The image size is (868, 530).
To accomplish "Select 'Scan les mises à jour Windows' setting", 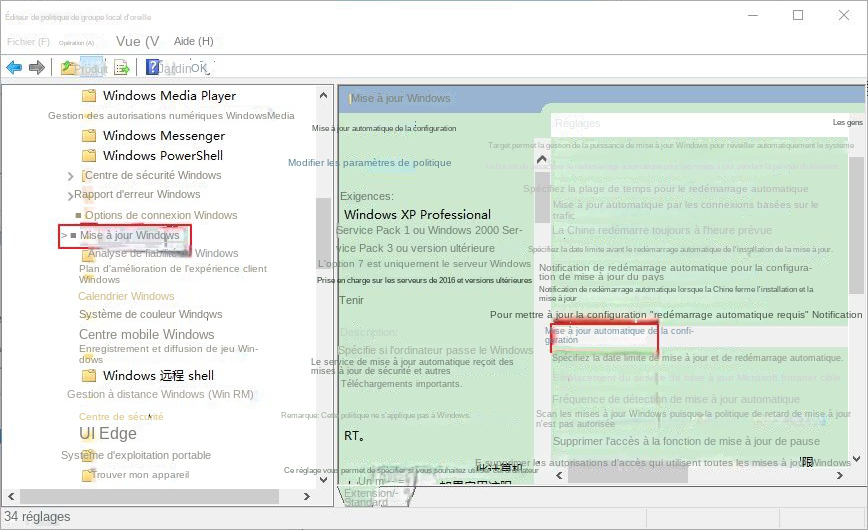I will 693,419.
